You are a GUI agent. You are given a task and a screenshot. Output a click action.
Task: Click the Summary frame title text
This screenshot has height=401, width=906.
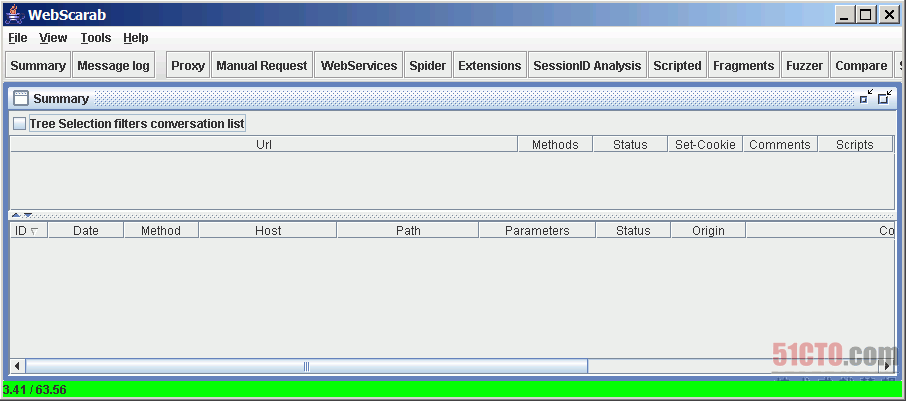(61, 99)
